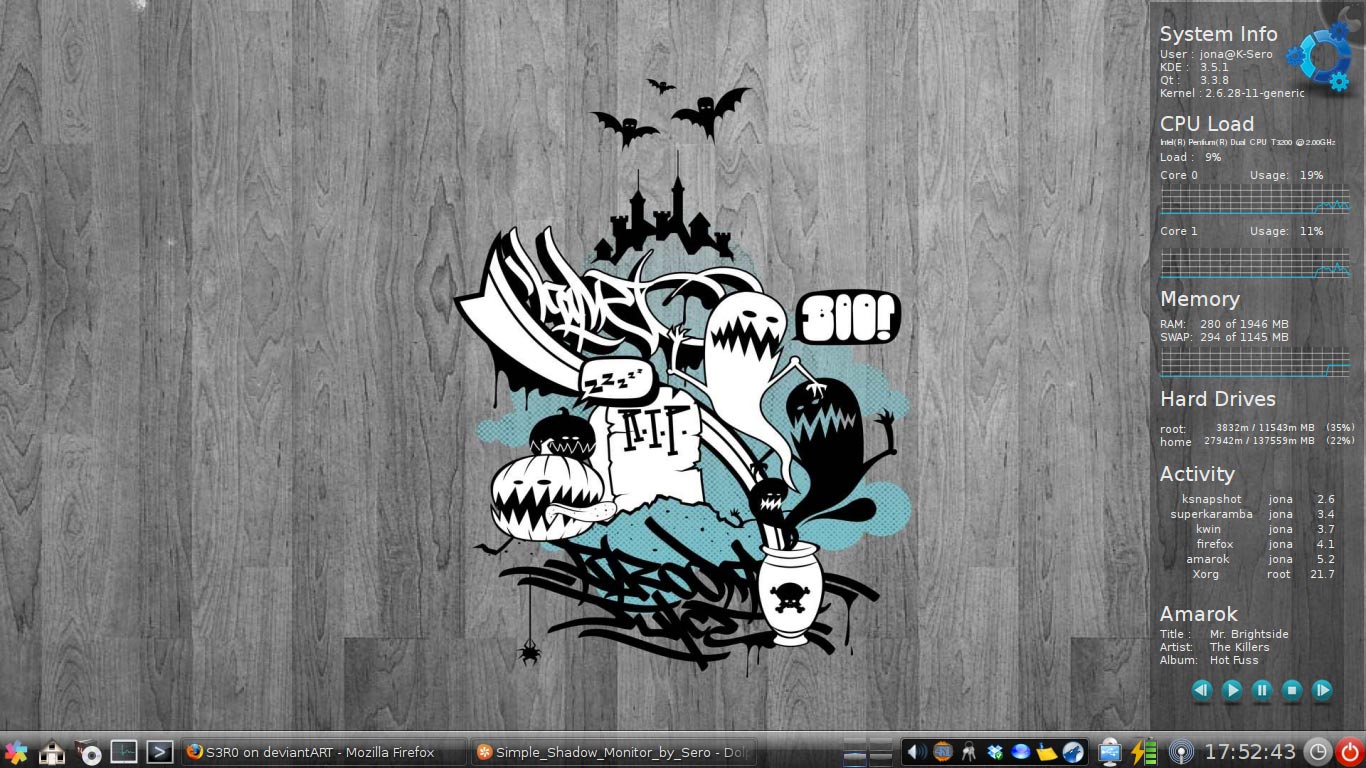This screenshot has height=768, width=1366.
Task: Pause playback in the Amarok widget
Action: click(1262, 689)
